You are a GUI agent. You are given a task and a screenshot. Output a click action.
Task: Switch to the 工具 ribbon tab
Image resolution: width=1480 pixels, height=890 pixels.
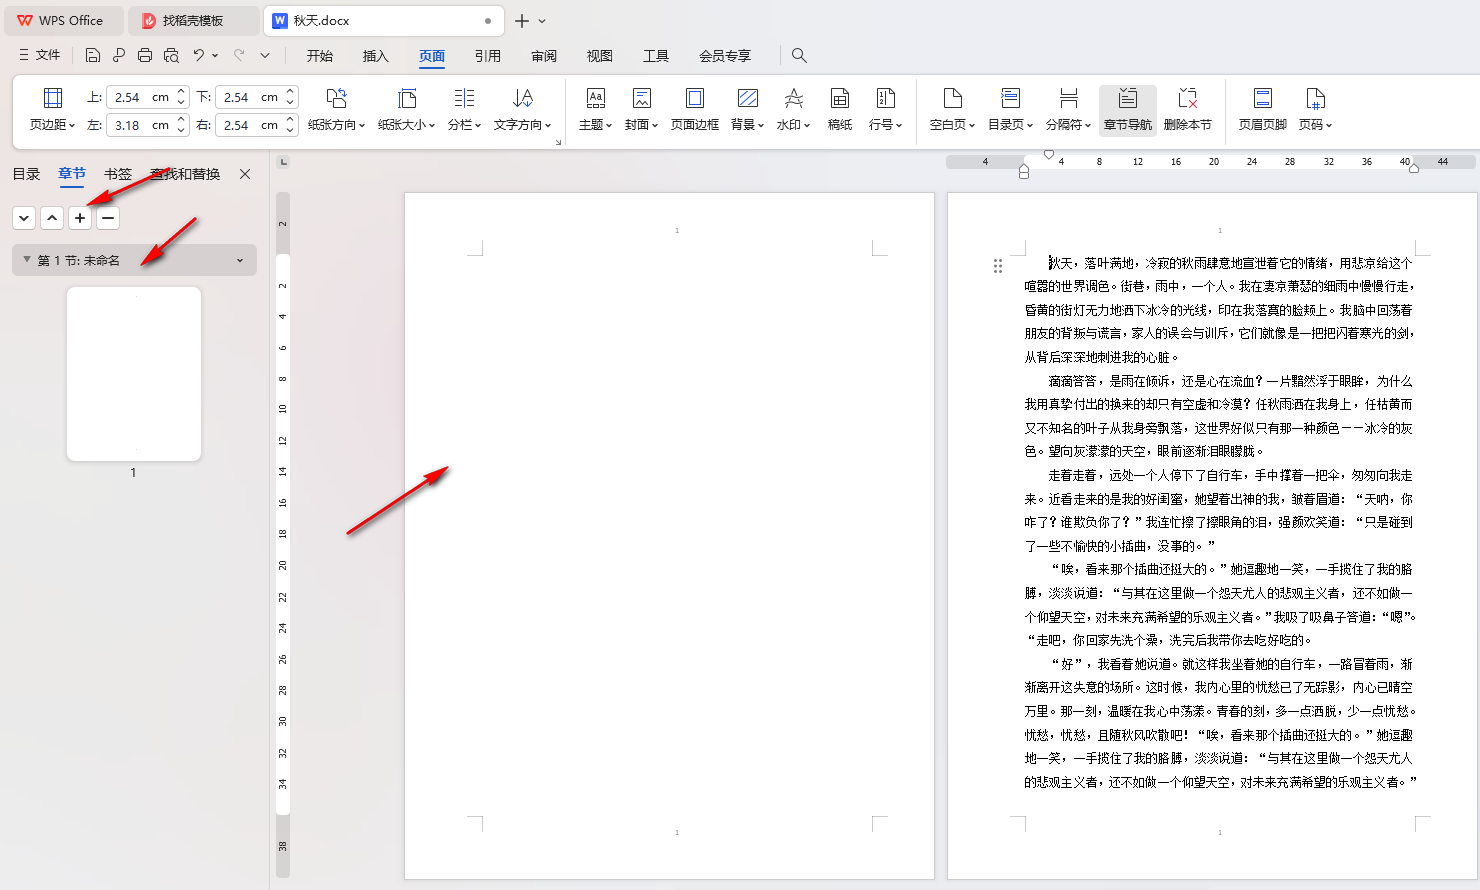point(656,56)
